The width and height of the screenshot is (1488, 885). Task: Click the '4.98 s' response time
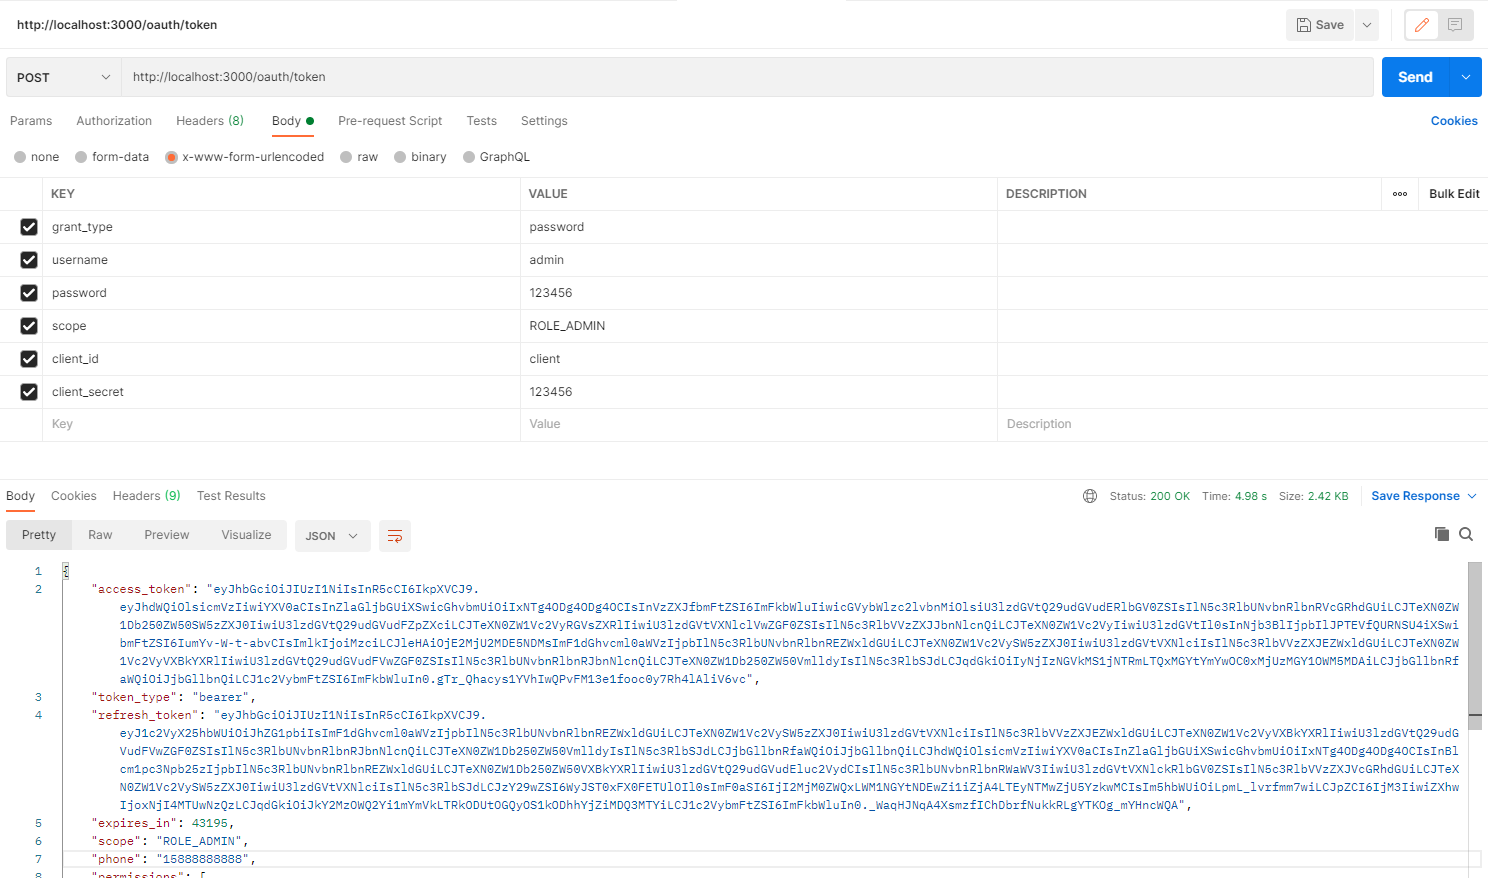pyautogui.click(x=1251, y=496)
